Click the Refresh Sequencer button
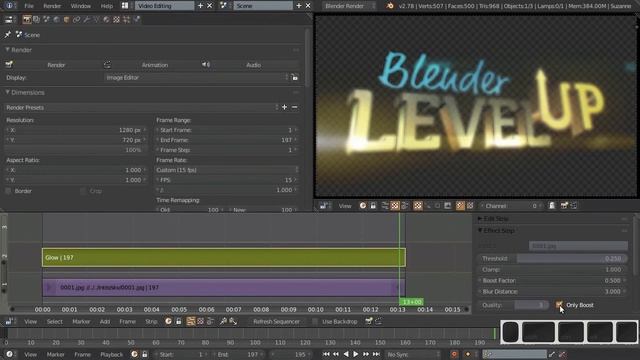This screenshot has width=640, height=360. coord(276,322)
